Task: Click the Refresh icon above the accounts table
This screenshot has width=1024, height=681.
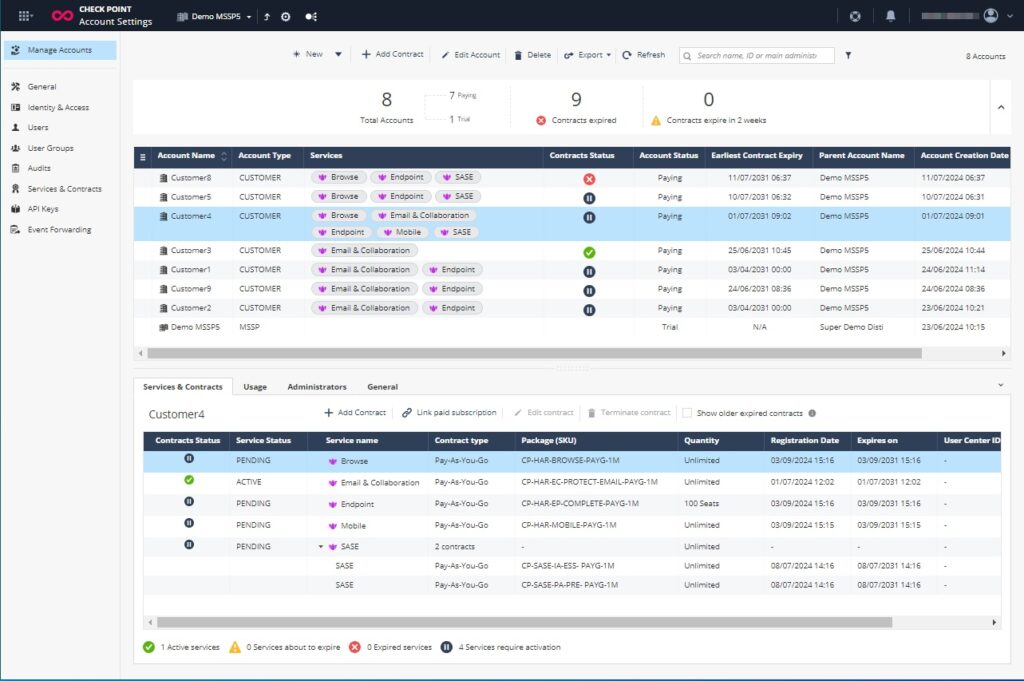Action: tap(644, 55)
